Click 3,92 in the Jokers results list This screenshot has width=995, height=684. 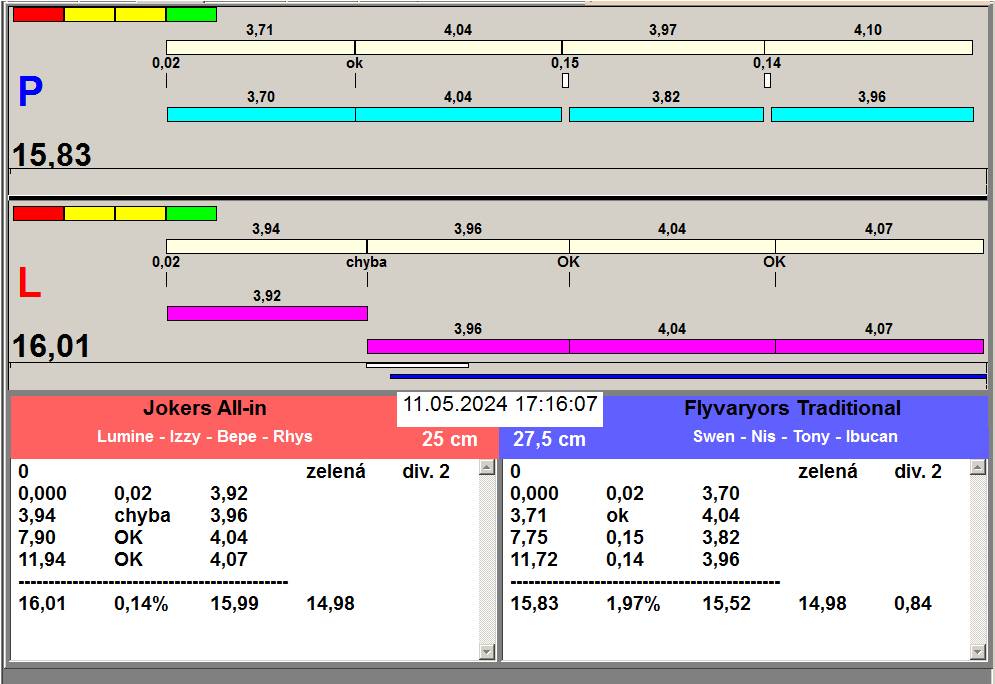228,494
